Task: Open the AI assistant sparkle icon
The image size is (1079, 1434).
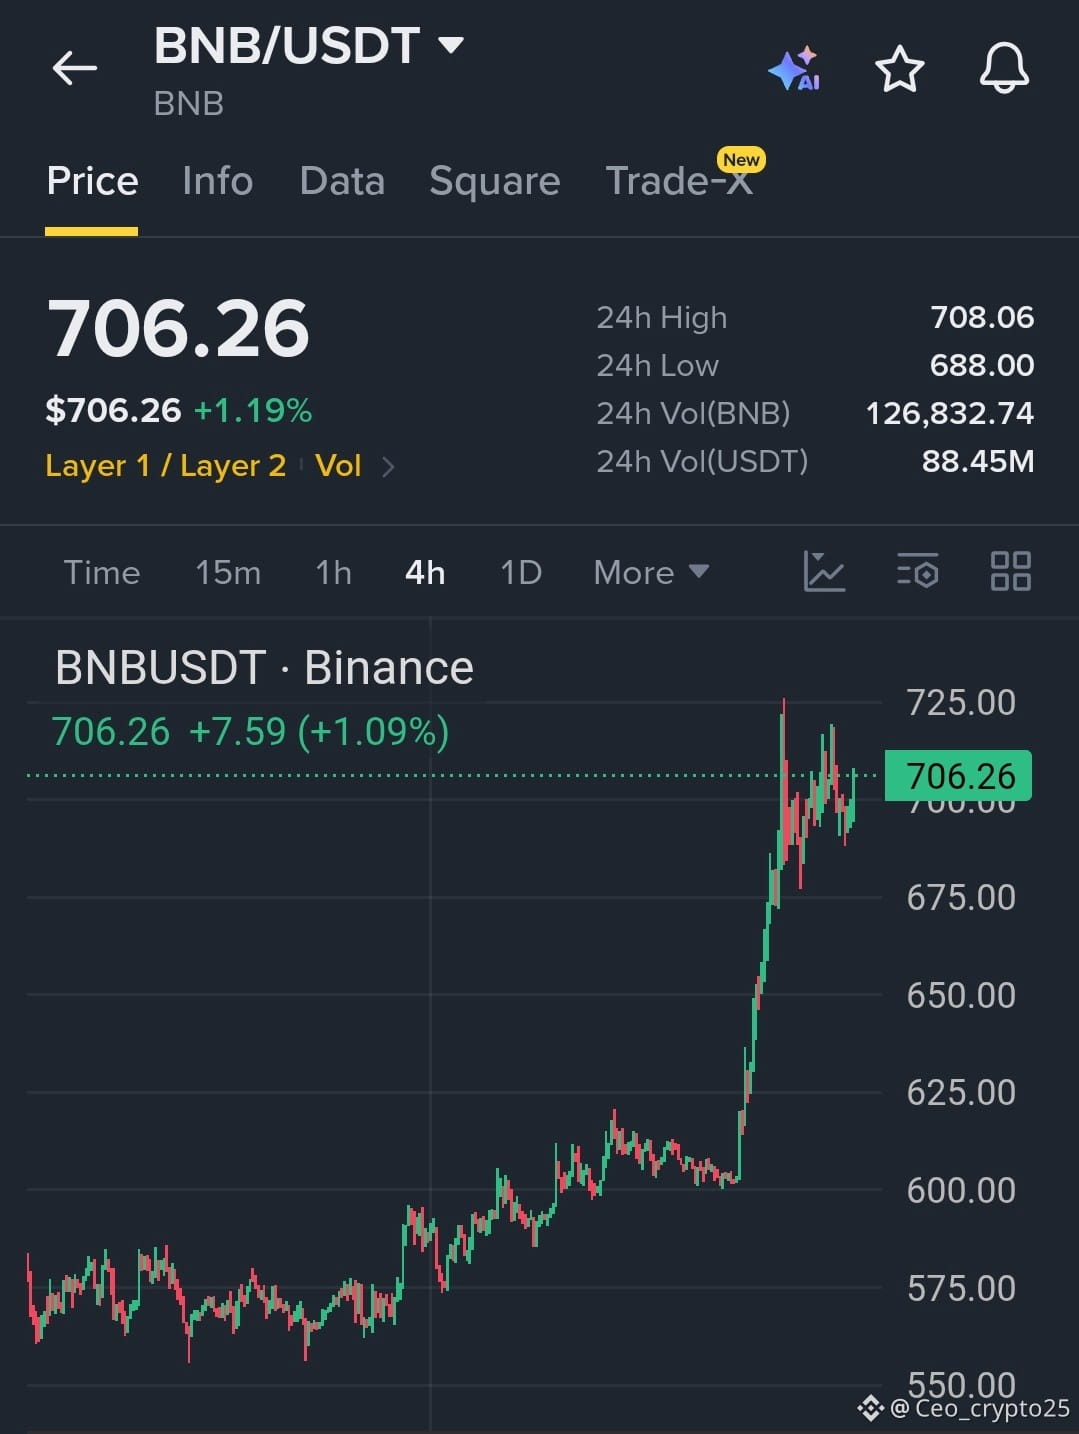Action: tap(796, 69)
